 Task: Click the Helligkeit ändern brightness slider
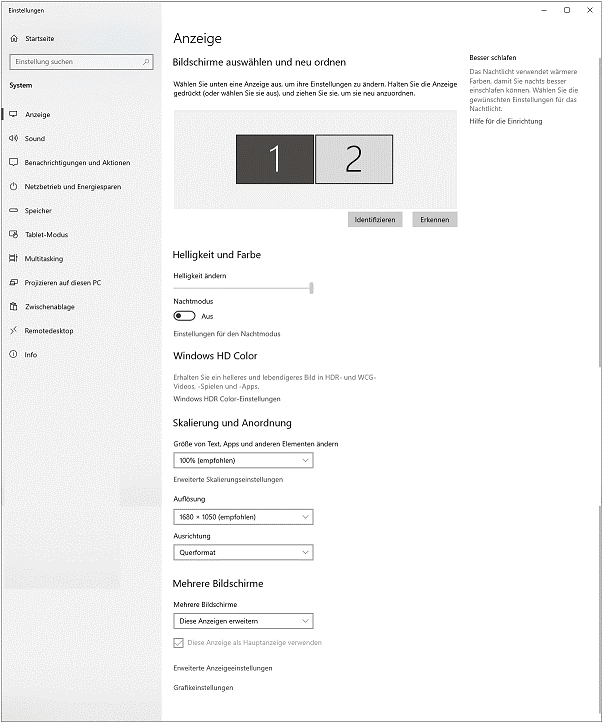243,288
